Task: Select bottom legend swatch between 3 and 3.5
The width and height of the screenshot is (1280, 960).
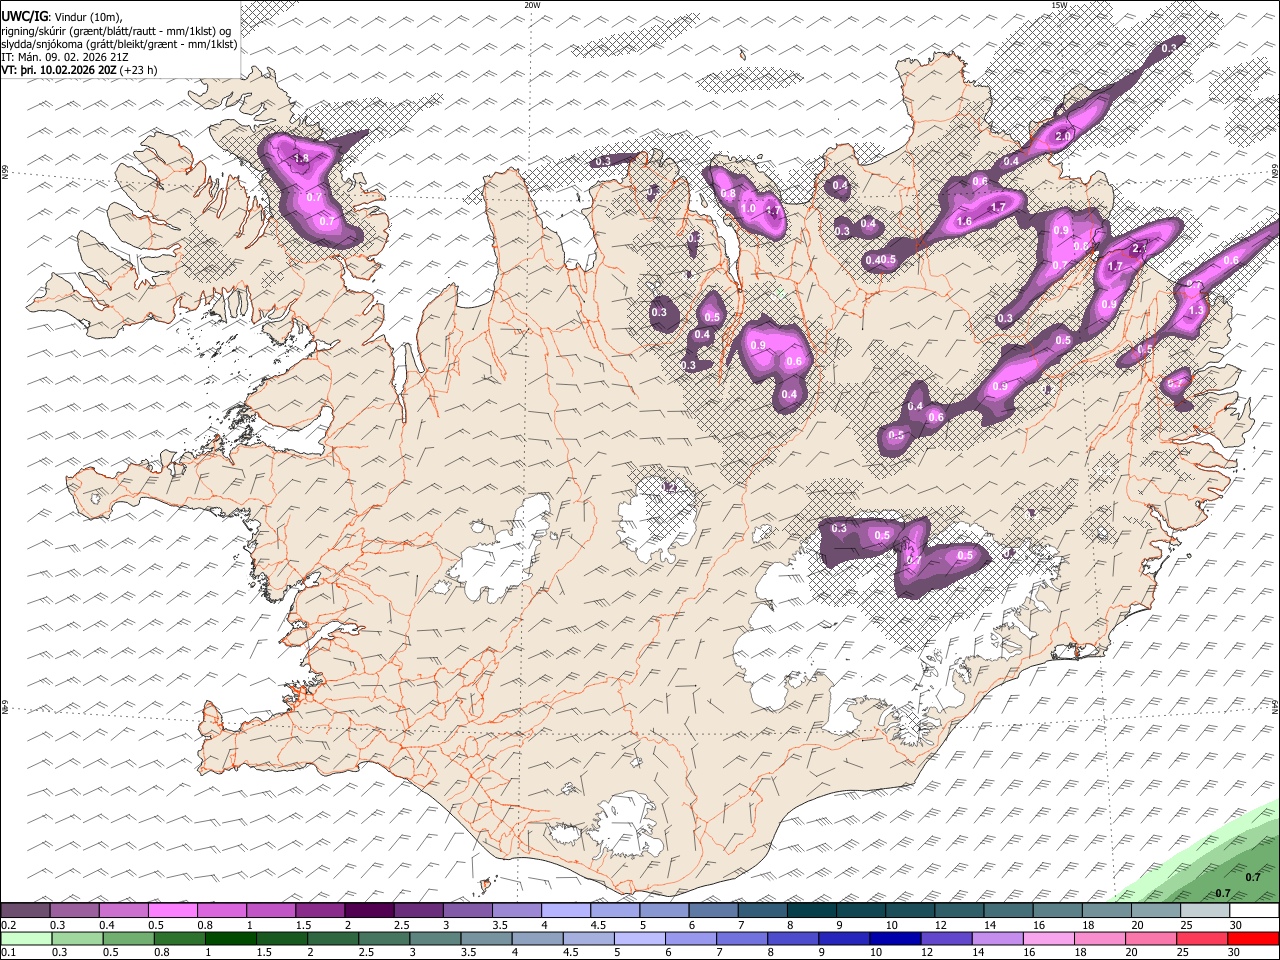Action: pyautogui.click(x=435, y=938)
